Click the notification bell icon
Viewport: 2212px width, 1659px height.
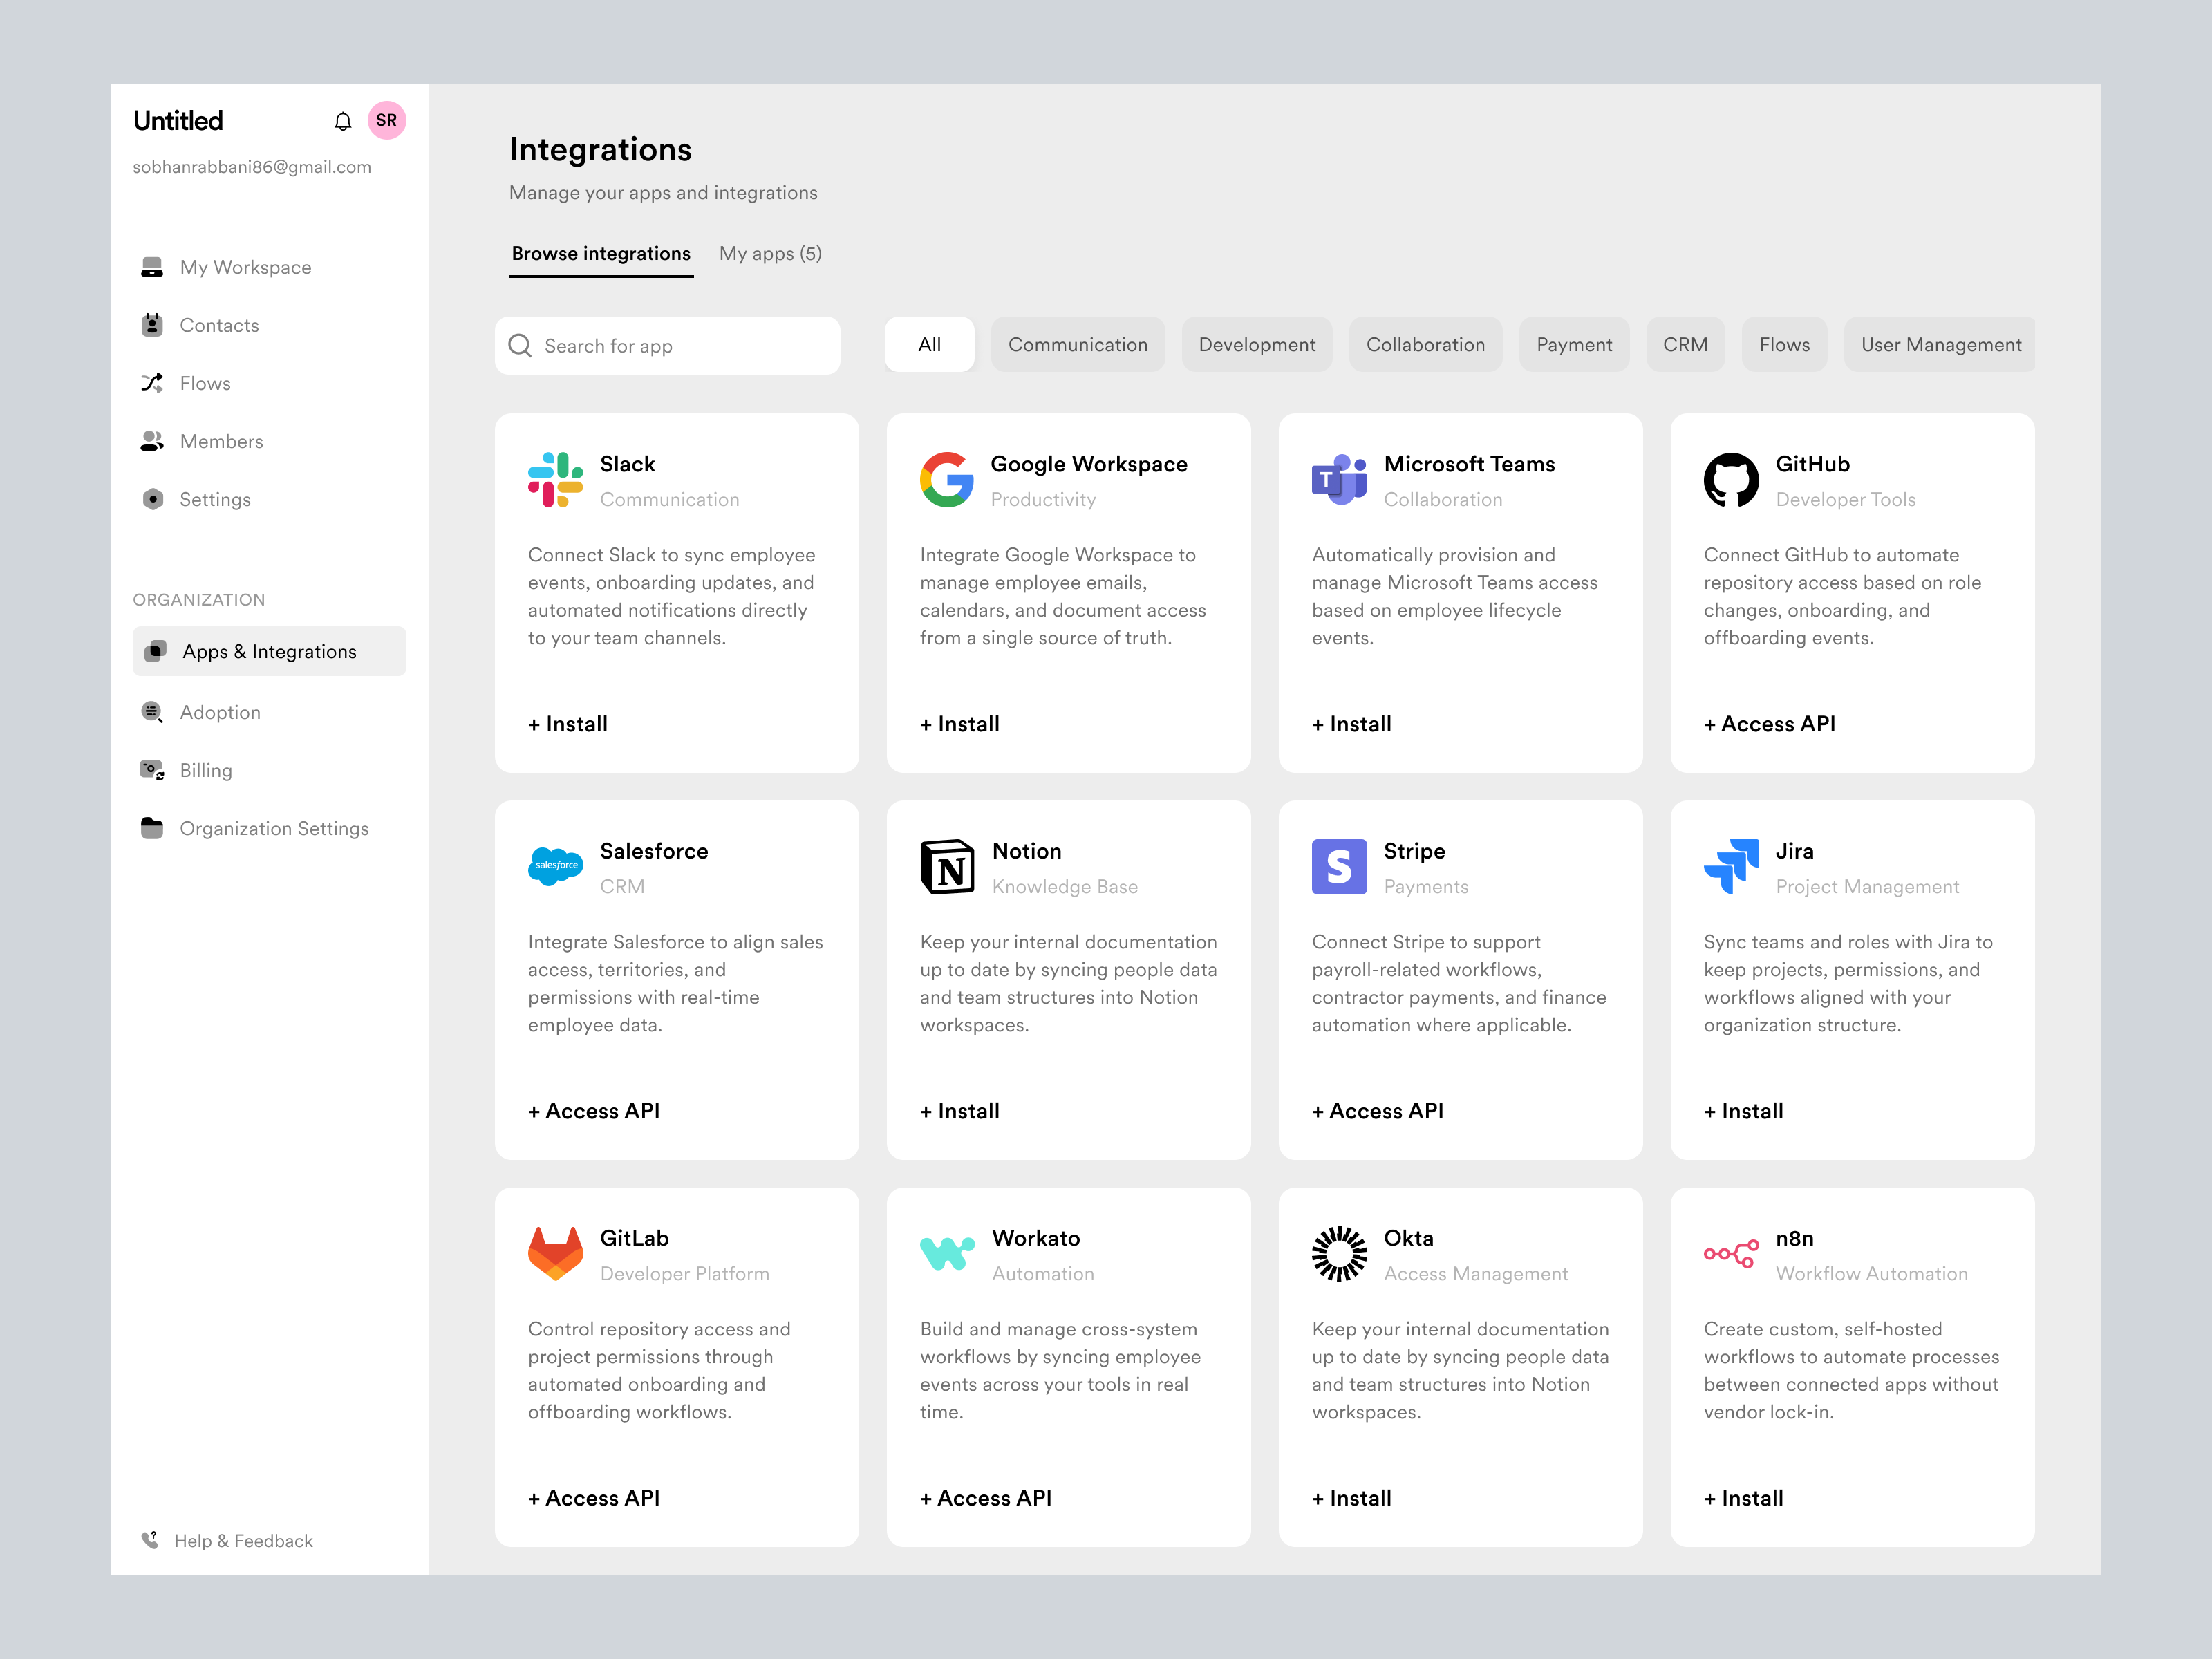342,121
